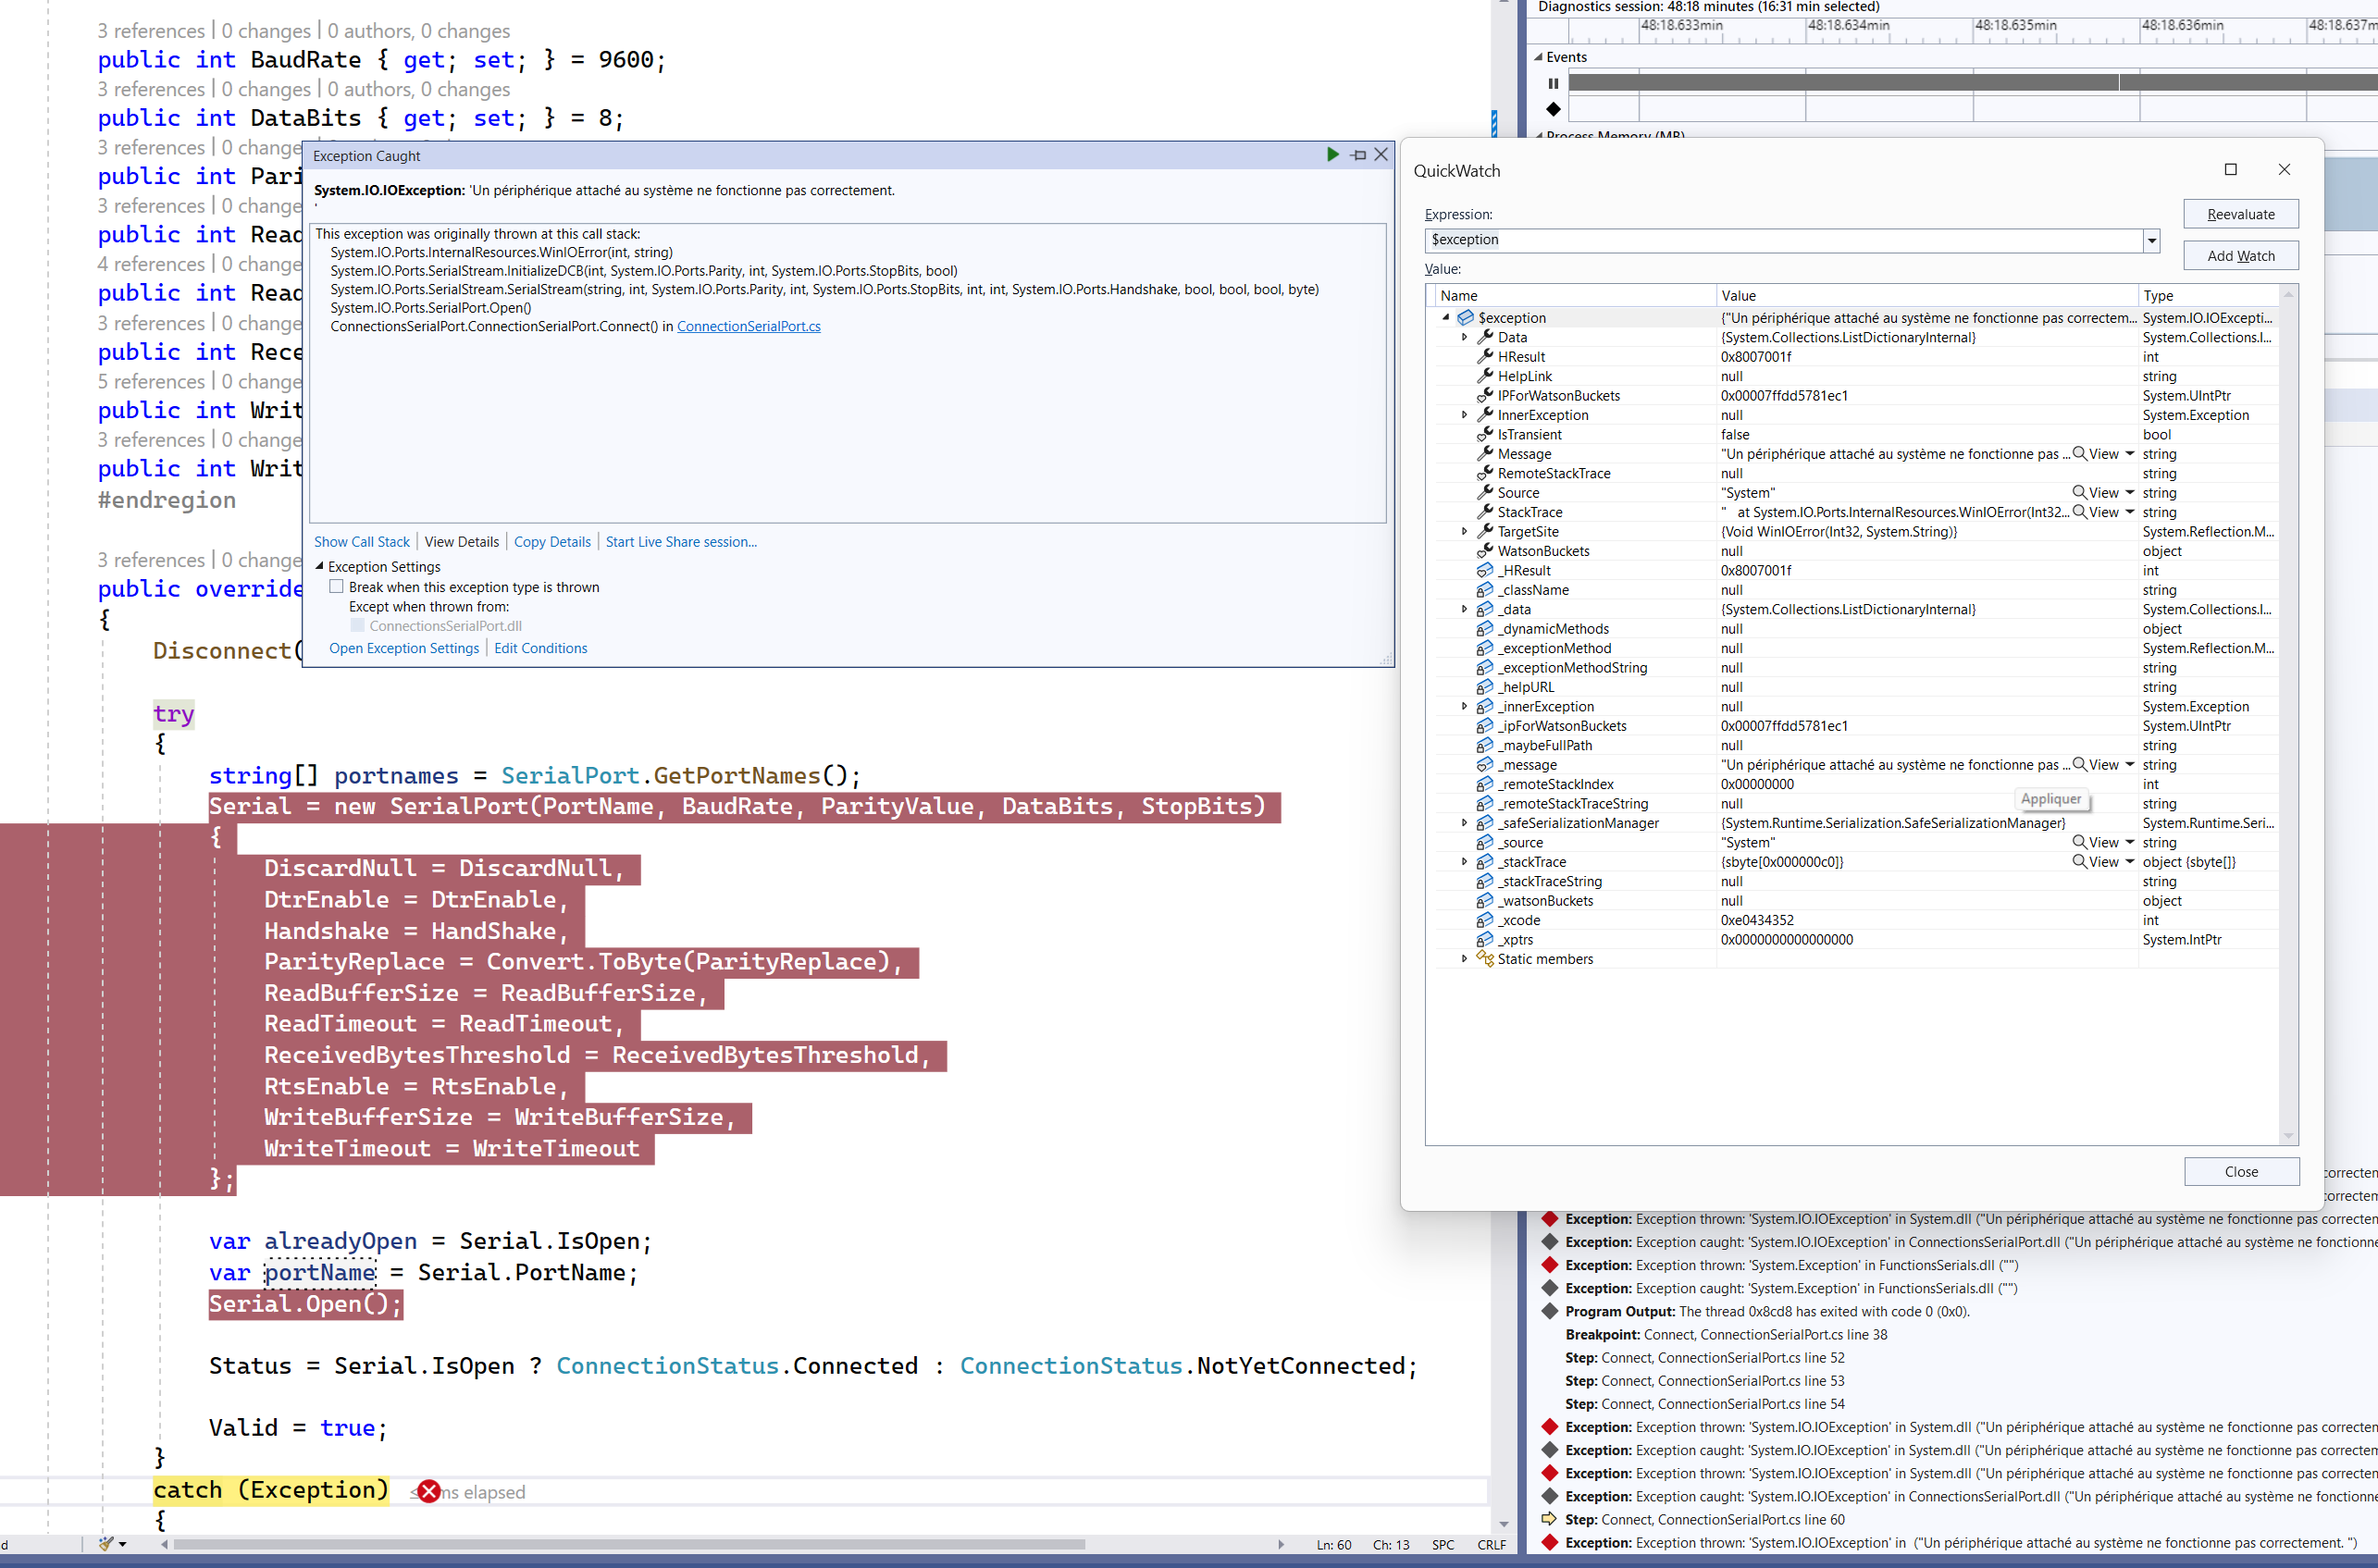Enable Break when this exception type is thrown

337,587
